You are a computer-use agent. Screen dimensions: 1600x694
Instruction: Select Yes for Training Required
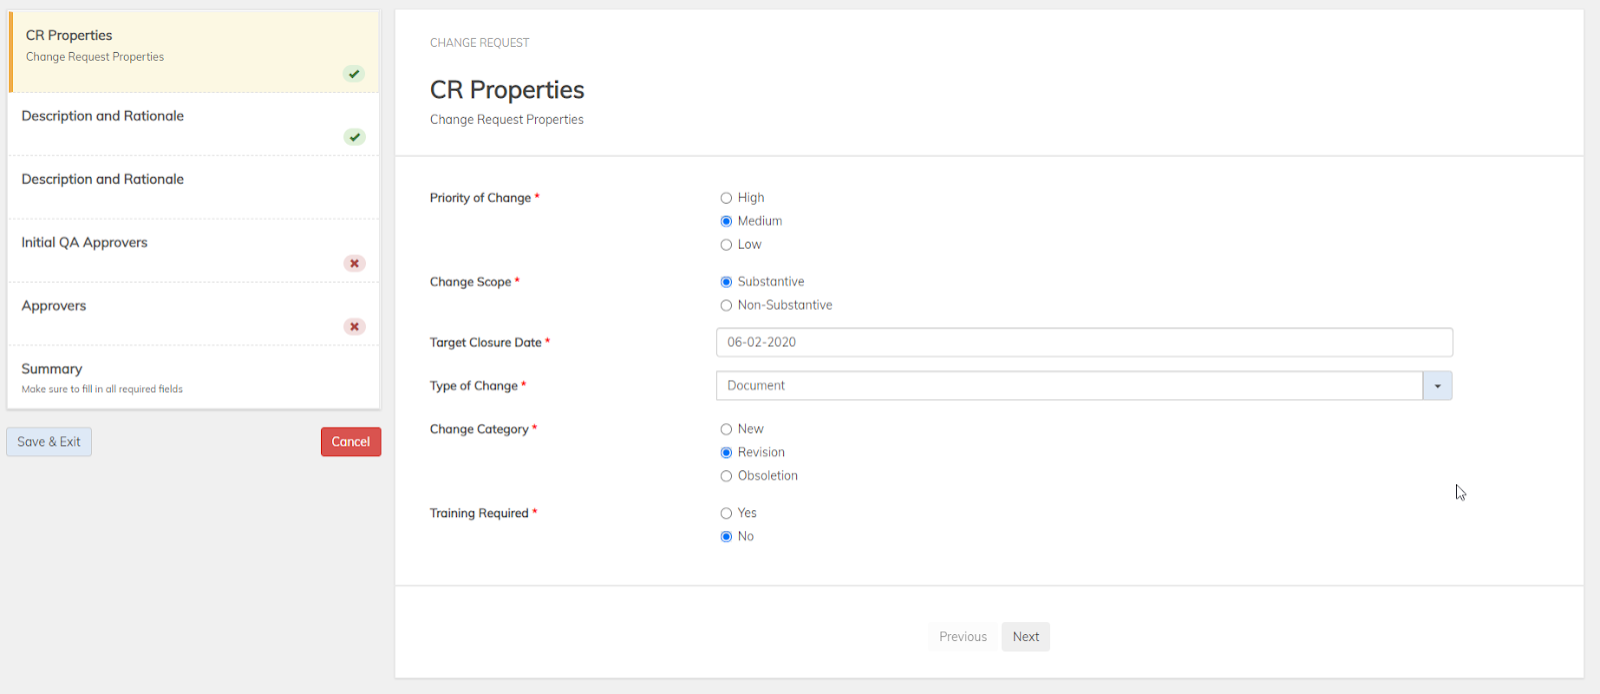coord(726,513)
